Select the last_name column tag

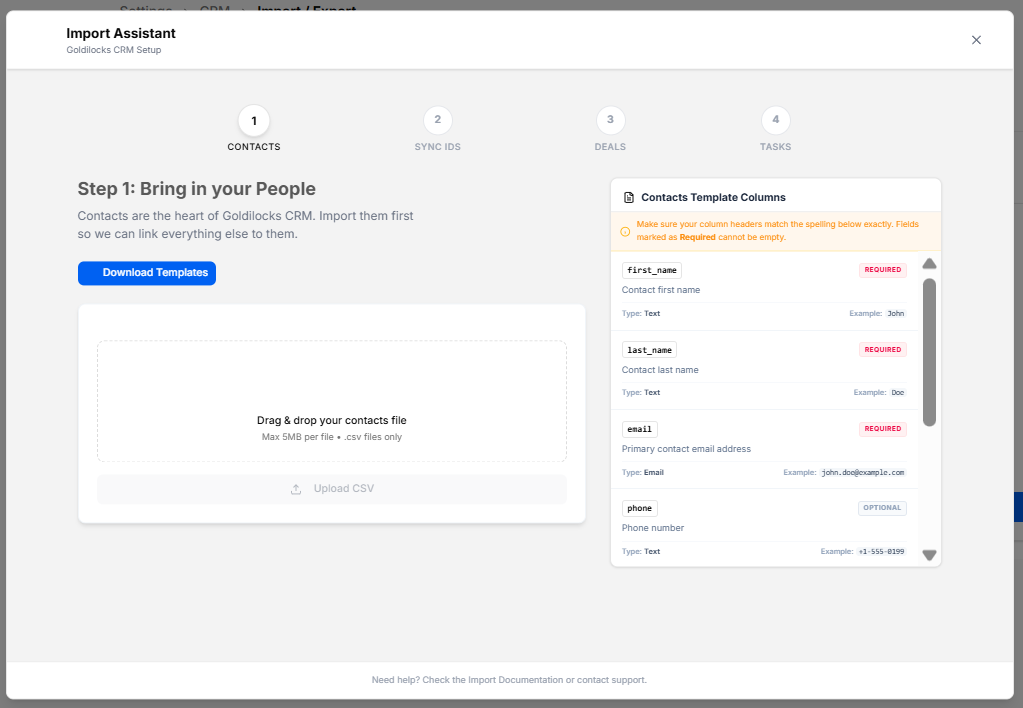pos(649,350)
